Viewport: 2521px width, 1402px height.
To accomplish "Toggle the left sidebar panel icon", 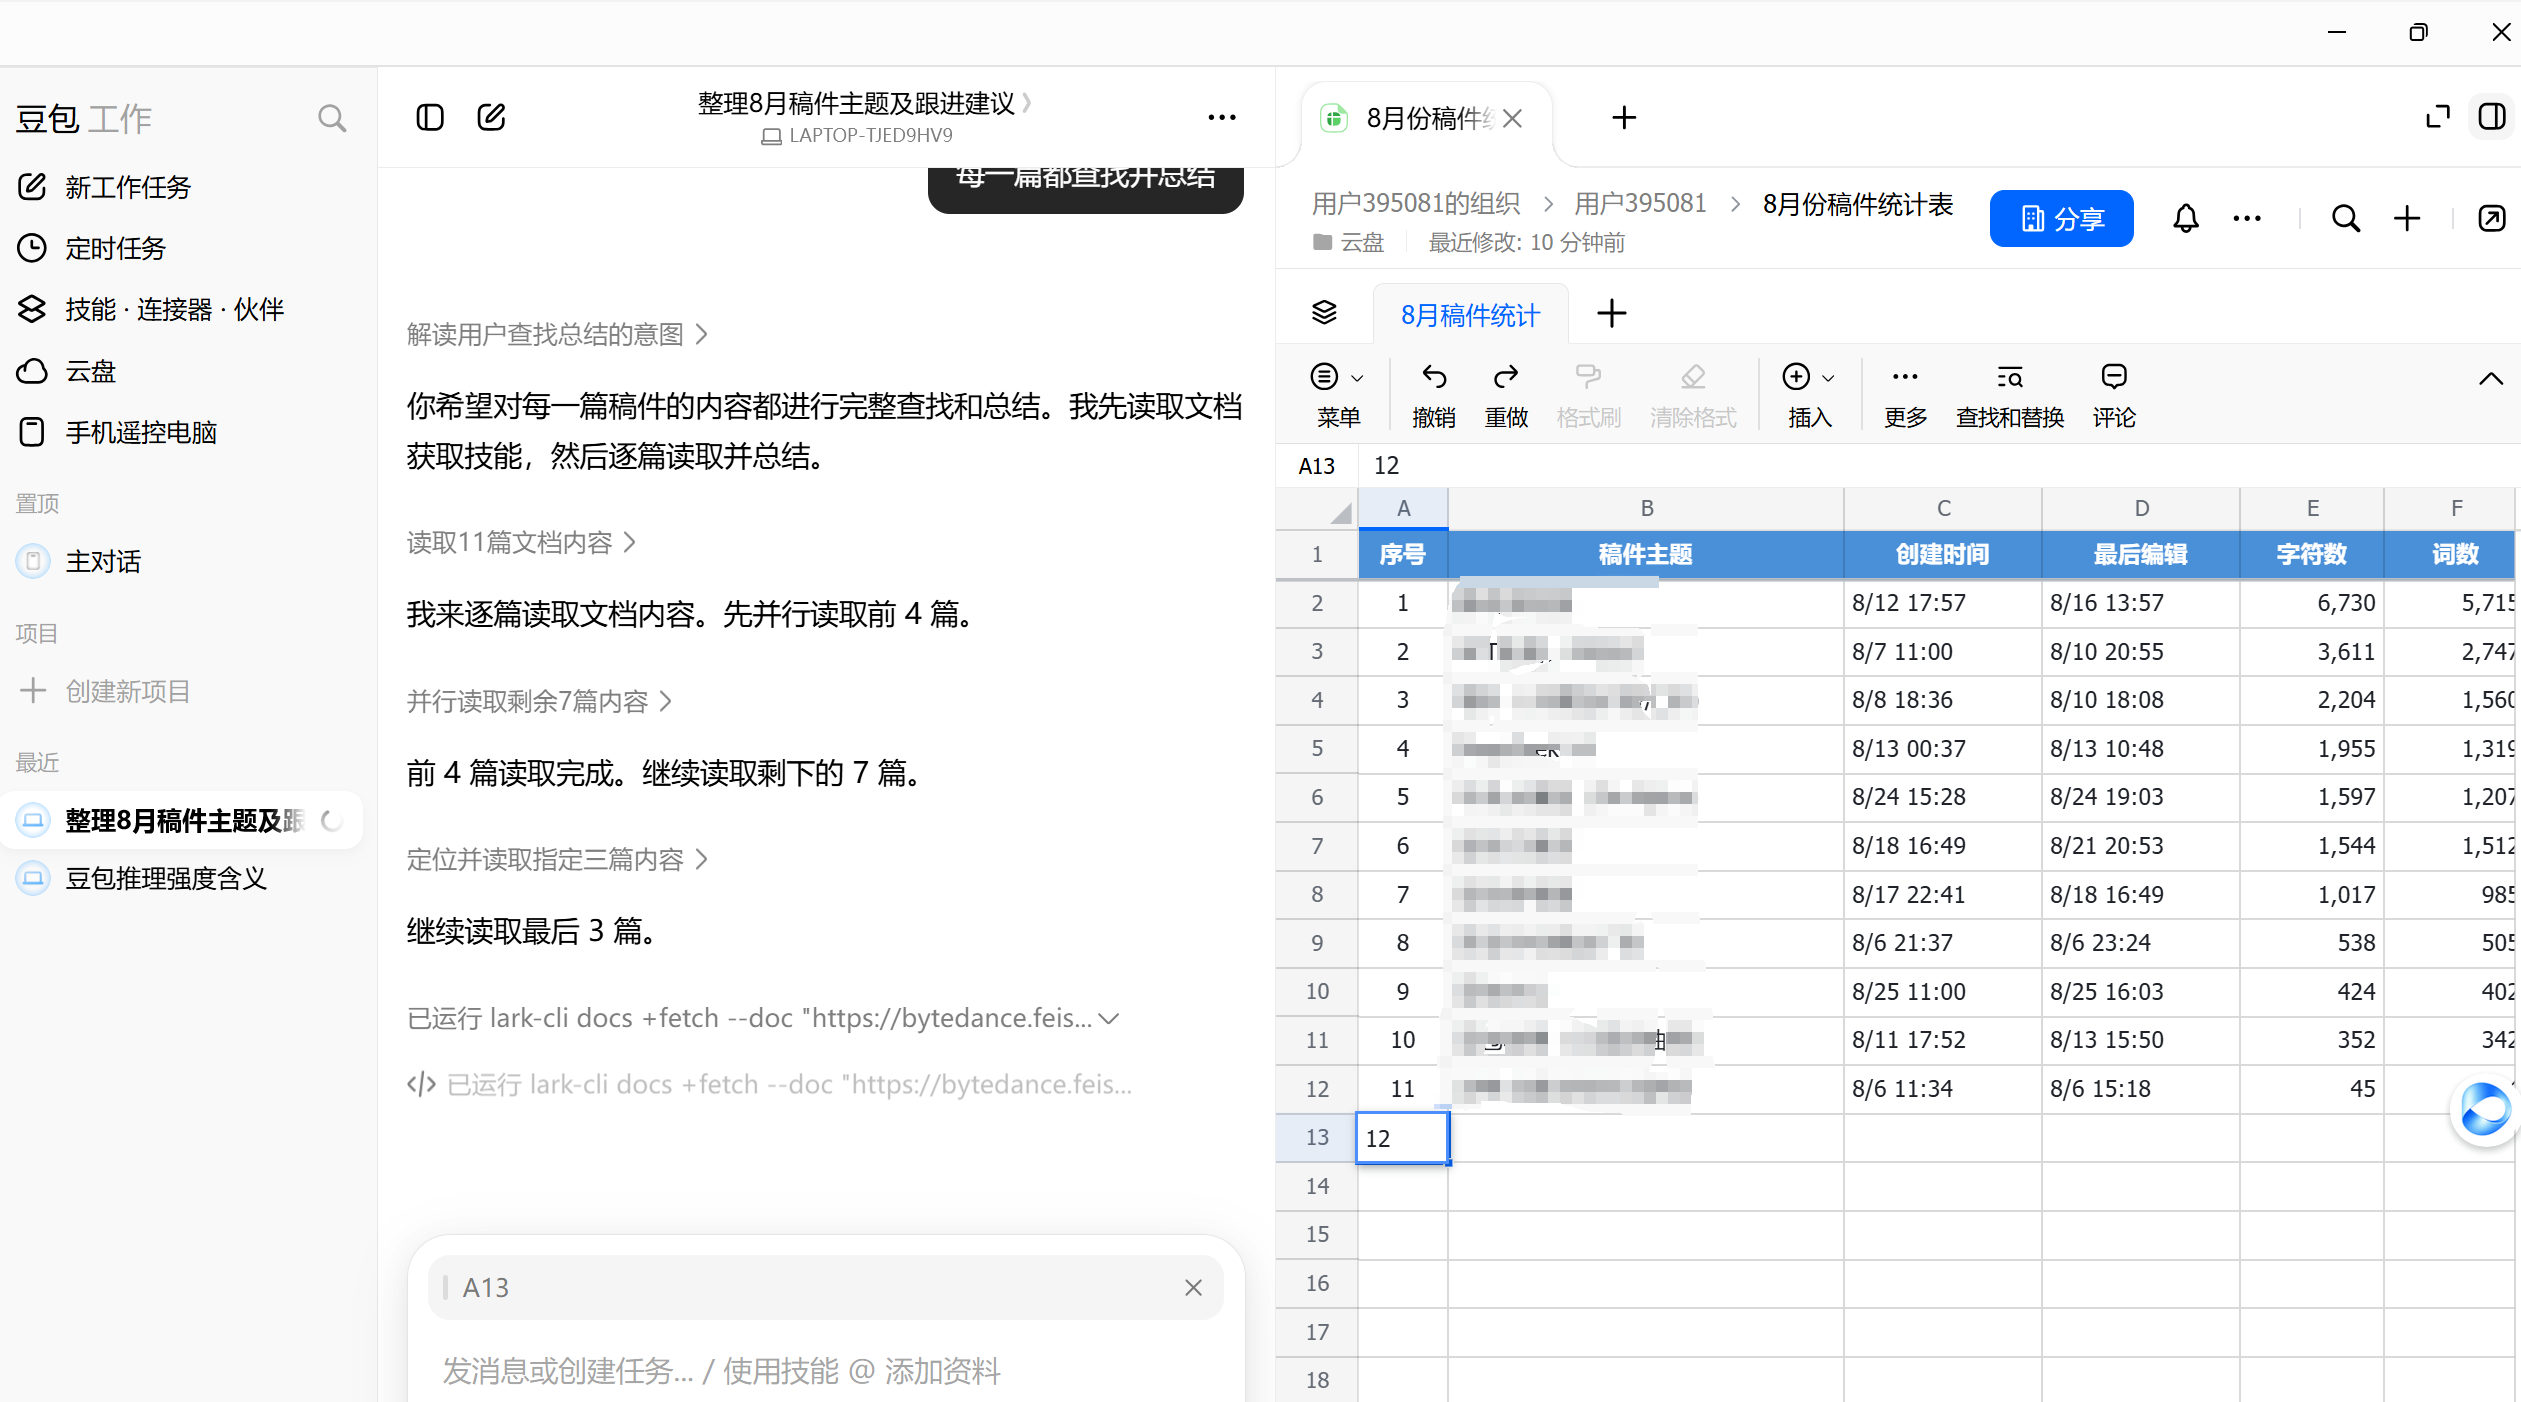I will coord(430,118).
